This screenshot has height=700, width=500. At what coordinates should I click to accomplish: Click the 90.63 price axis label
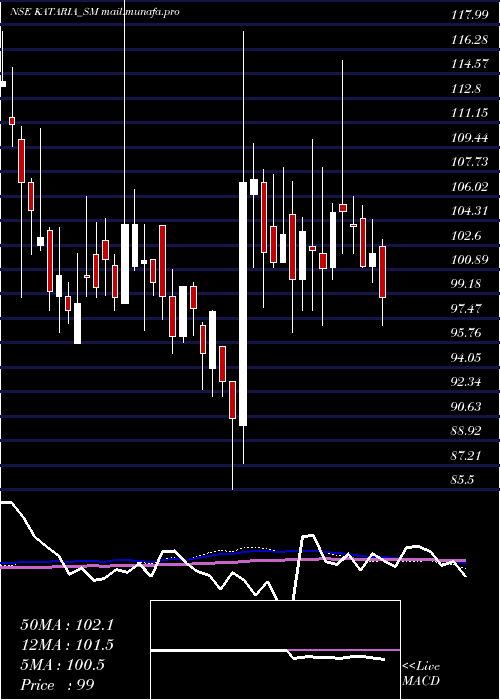[468, 407]
